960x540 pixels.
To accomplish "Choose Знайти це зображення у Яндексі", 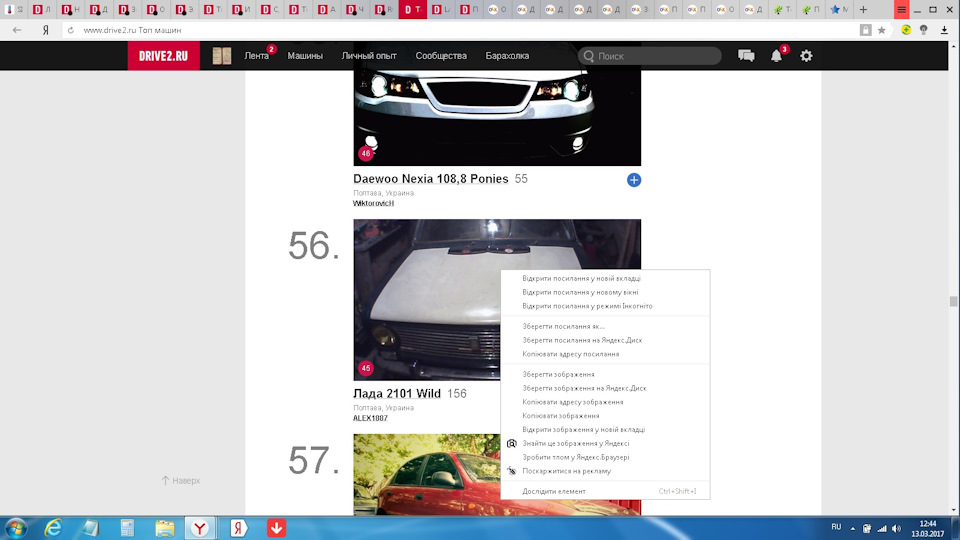I will point(606,443).
